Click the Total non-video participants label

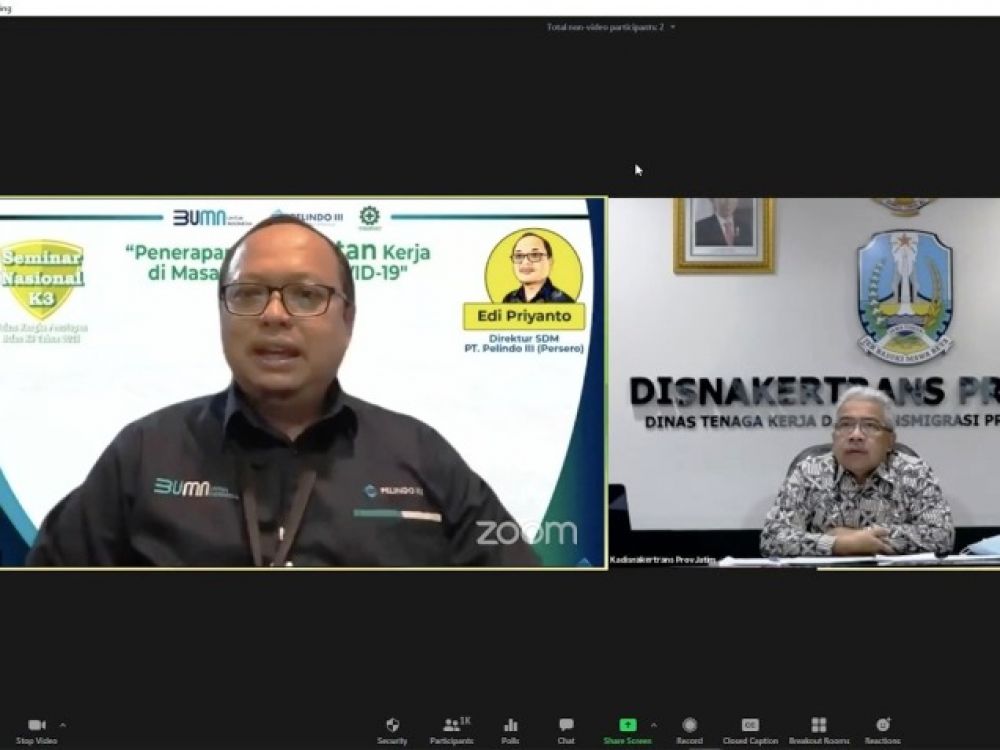pos(605,27)
